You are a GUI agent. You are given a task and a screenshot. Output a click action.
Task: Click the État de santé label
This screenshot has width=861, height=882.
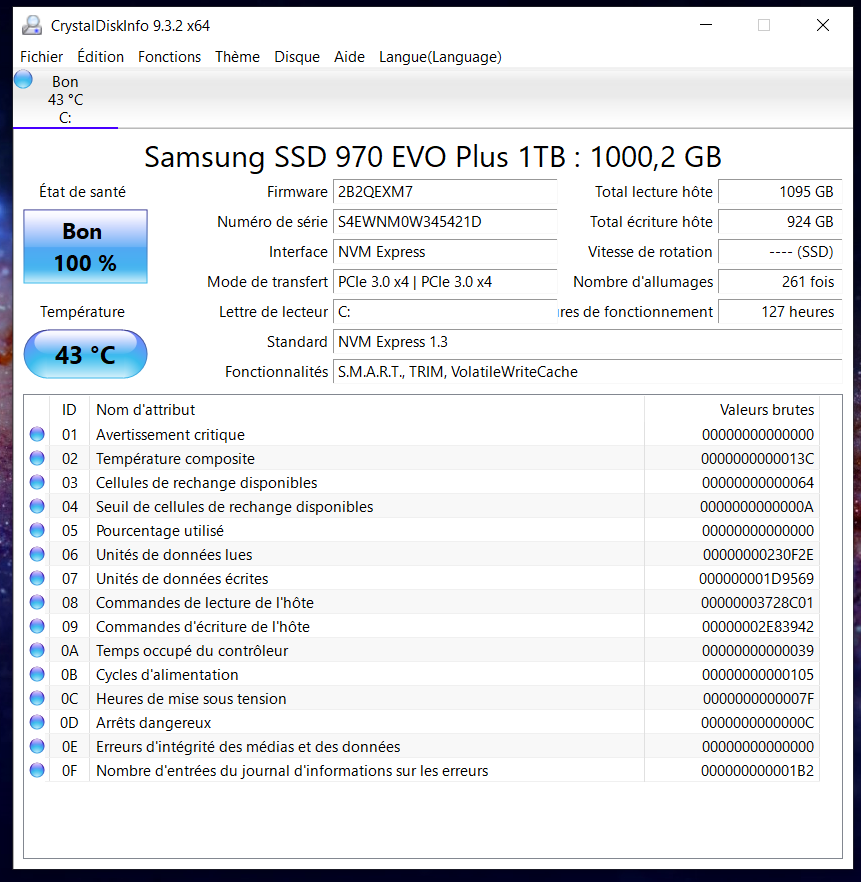pyautogui.click(x=82, y=192)
